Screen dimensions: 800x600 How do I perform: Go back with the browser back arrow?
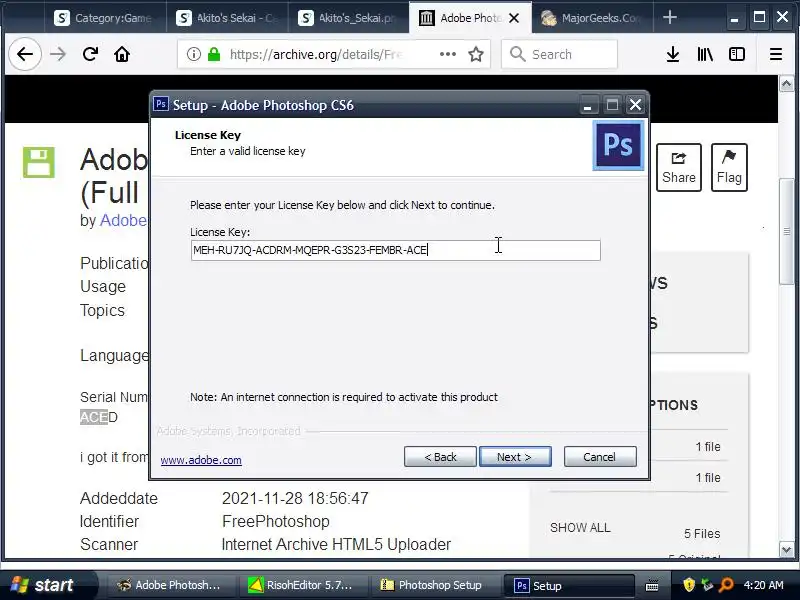coord(24,54)
